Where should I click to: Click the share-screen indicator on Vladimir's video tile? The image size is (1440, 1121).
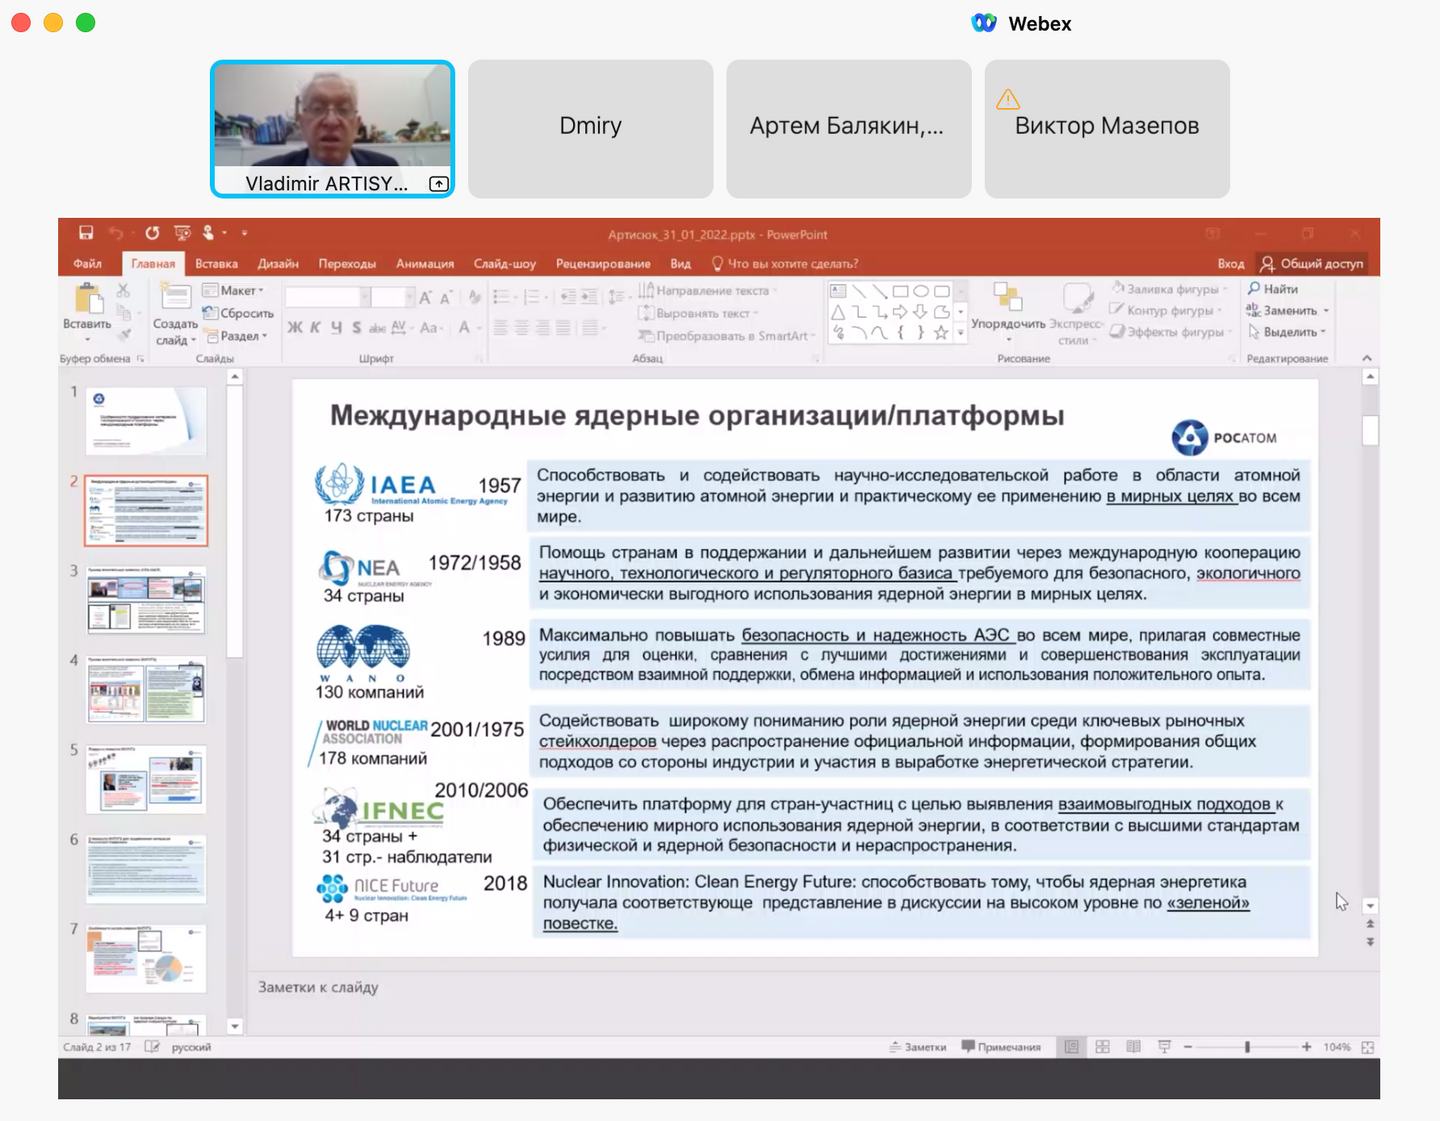click(x=438, y=184)
